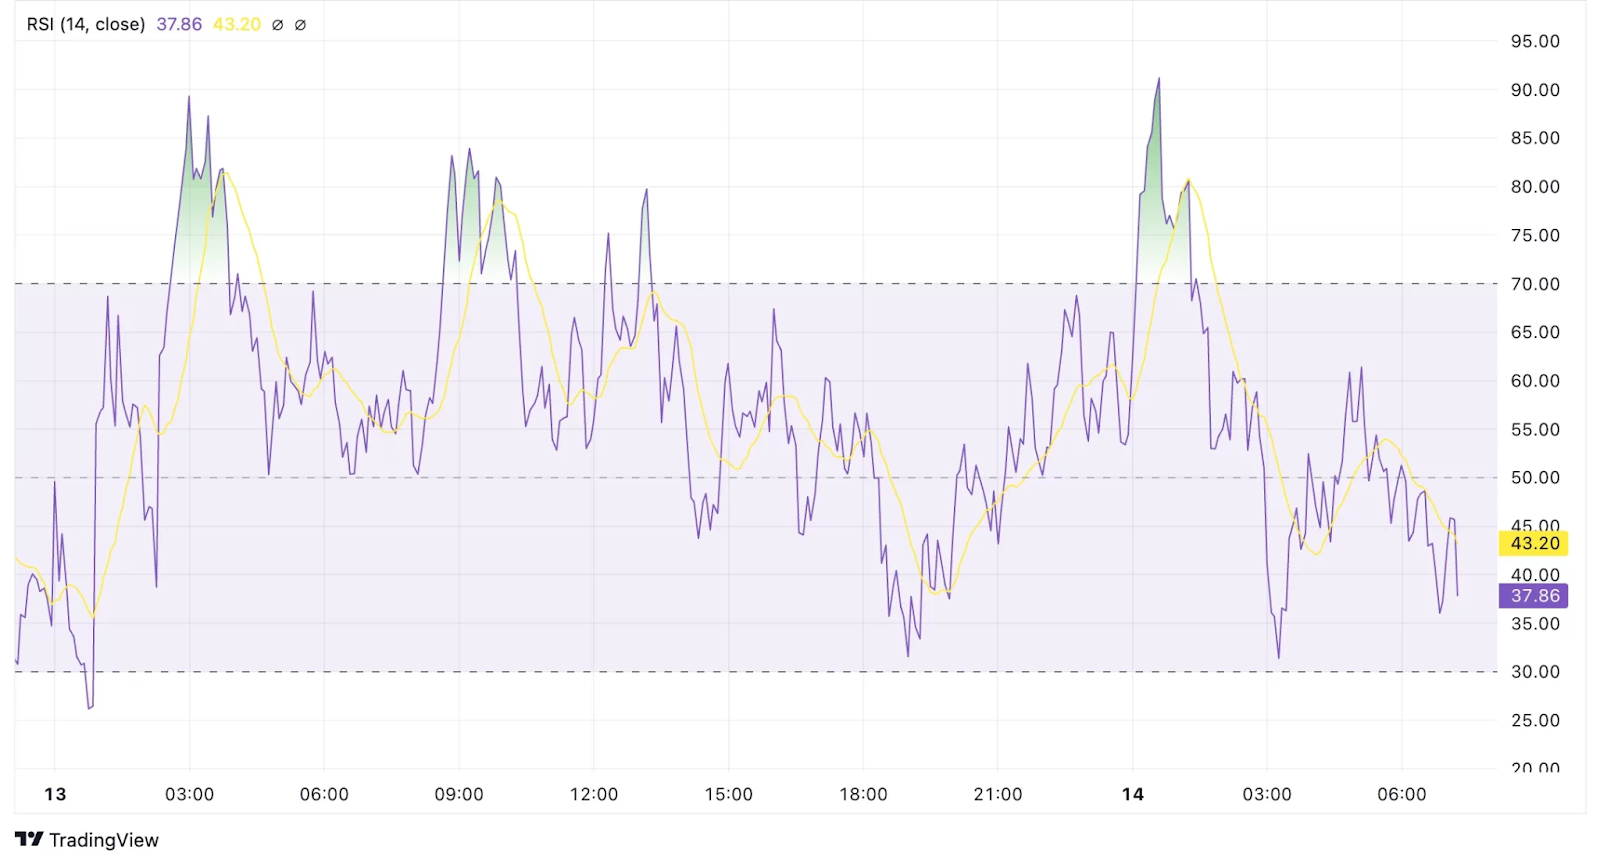Click the 85.00 axis level label
1600x864 pixels.
[1535, 138]
